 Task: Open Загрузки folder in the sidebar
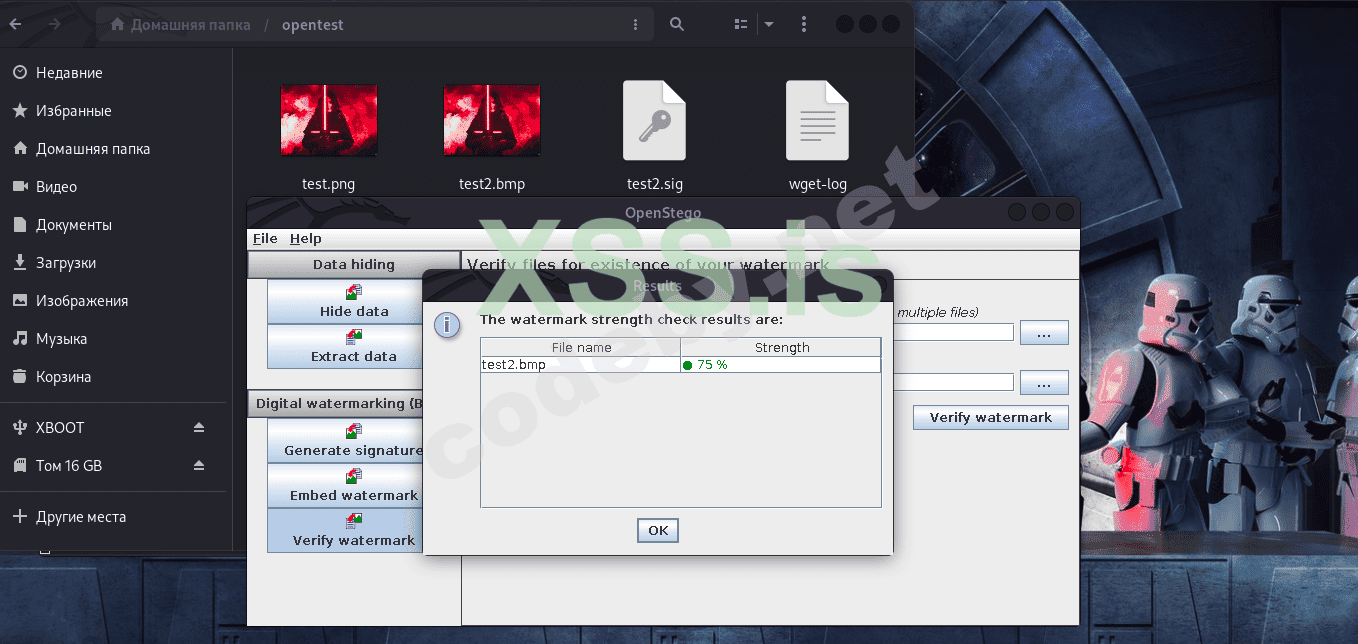point(116,263)
